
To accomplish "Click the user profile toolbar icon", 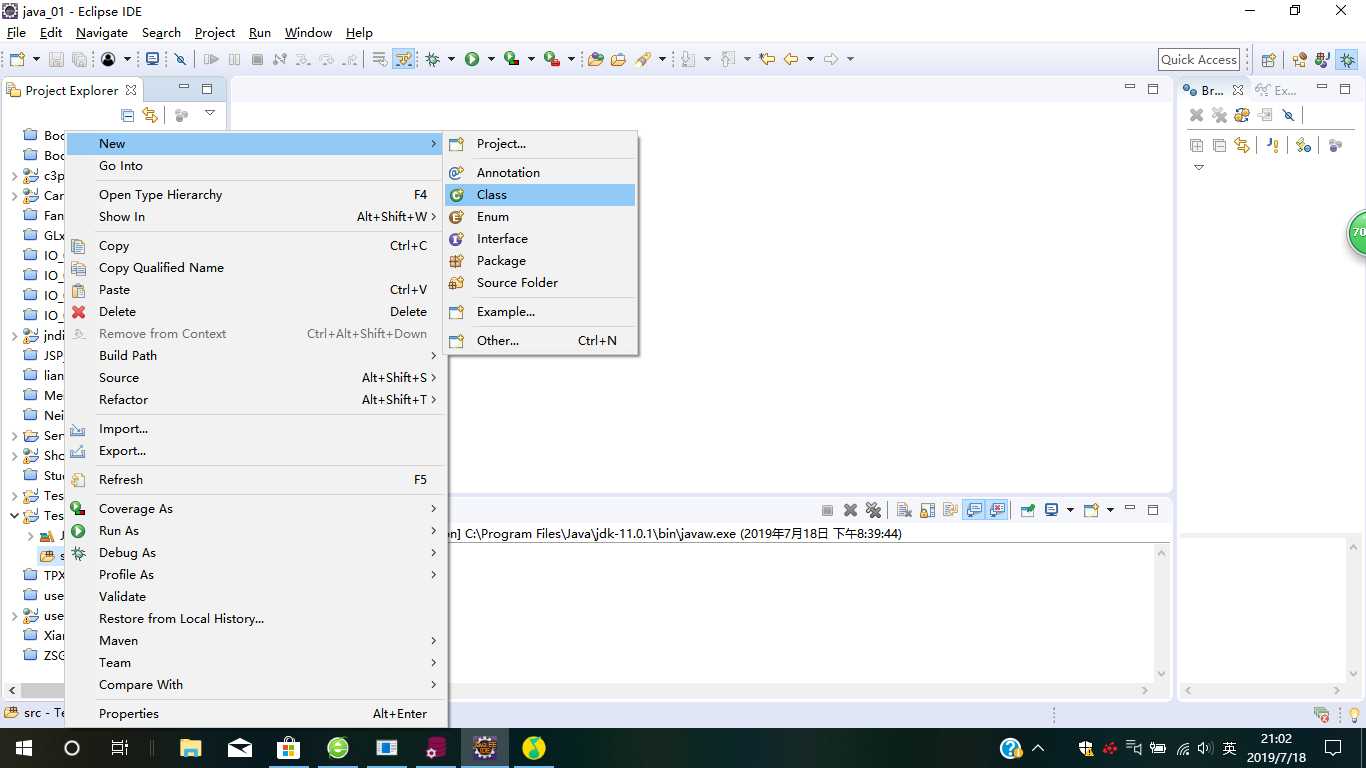I will click(108, 59).
